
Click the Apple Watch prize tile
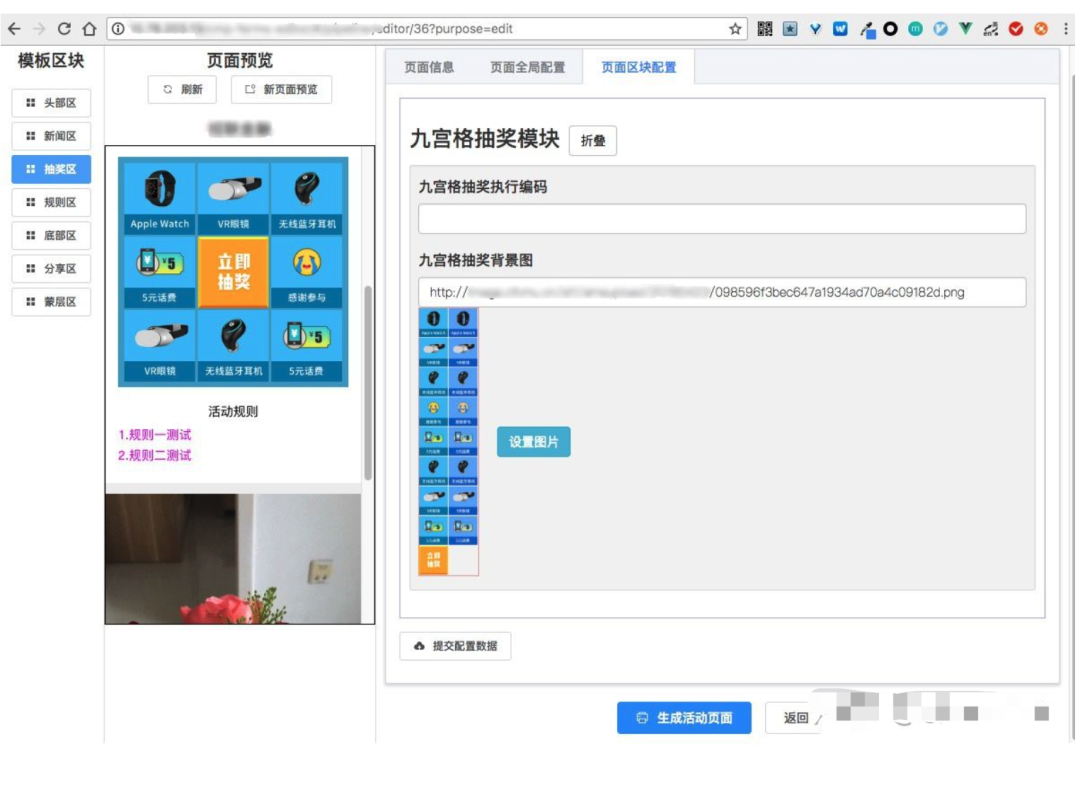(x=160, y=198)
